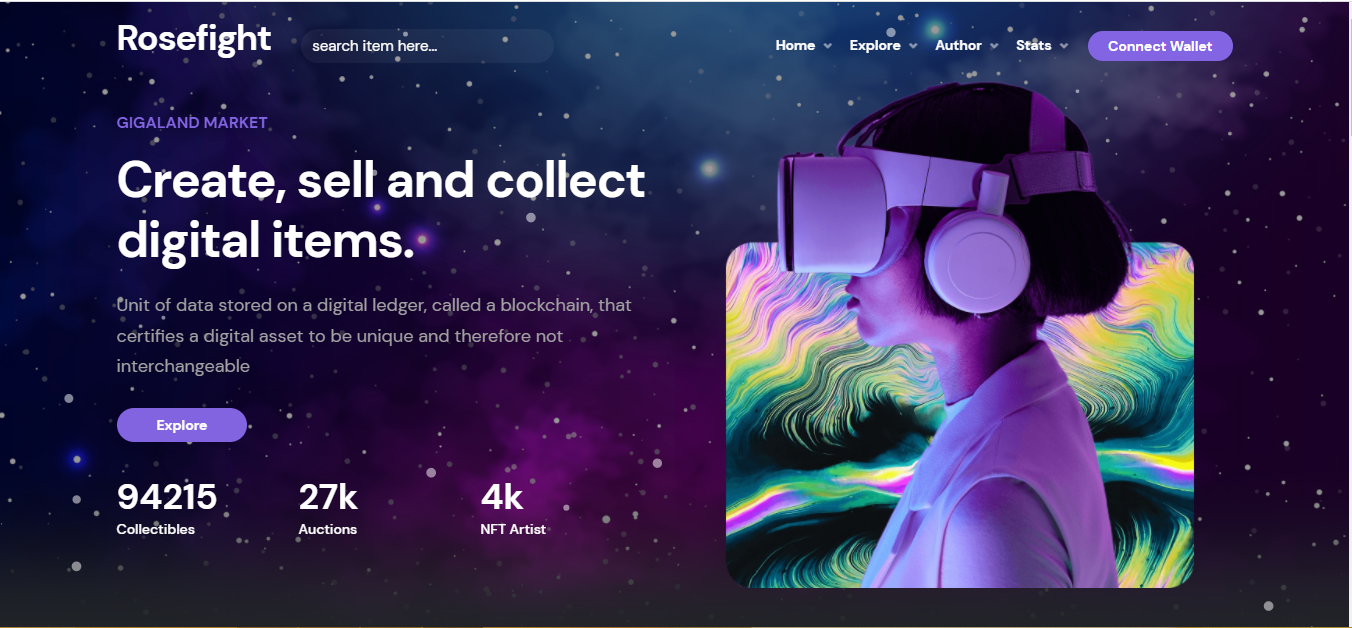The height and width of the screenshot is (628, 1352).
Task: Click the 94215 Collectibles counter
Action: pos(167,509)
